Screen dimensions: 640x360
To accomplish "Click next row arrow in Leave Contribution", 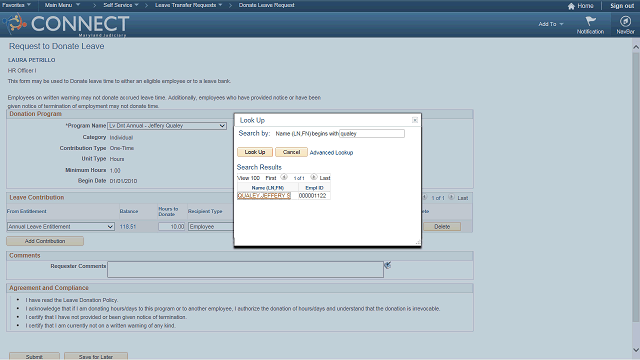I will coord(451,197).
